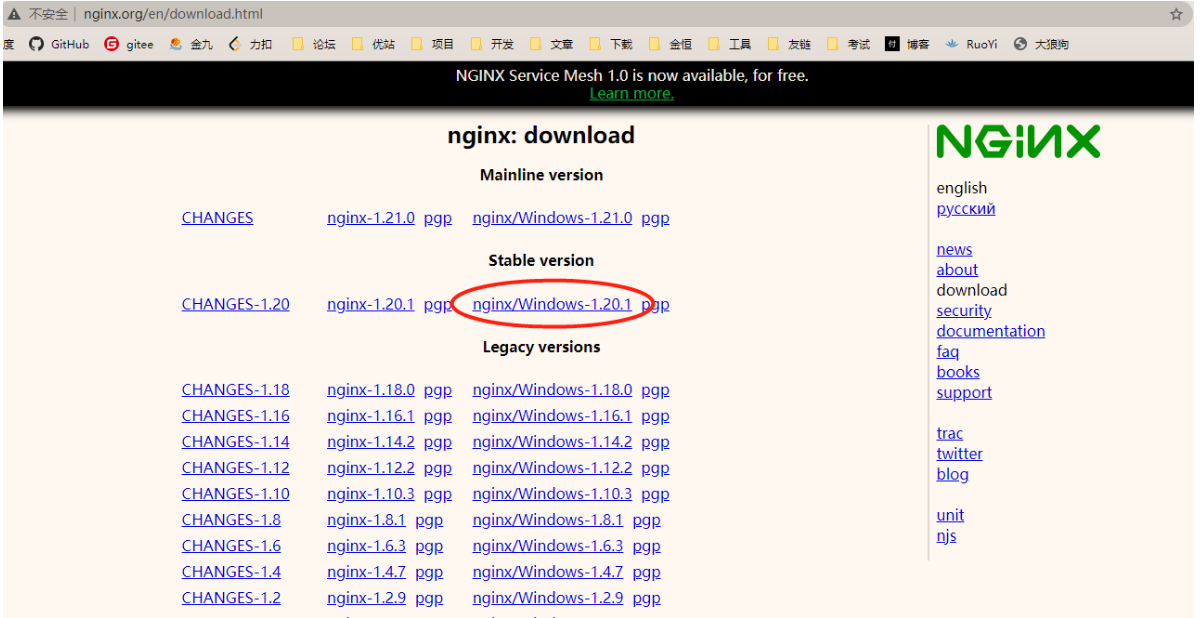Open the books page
1200x618 pixels.
[958, 372]
